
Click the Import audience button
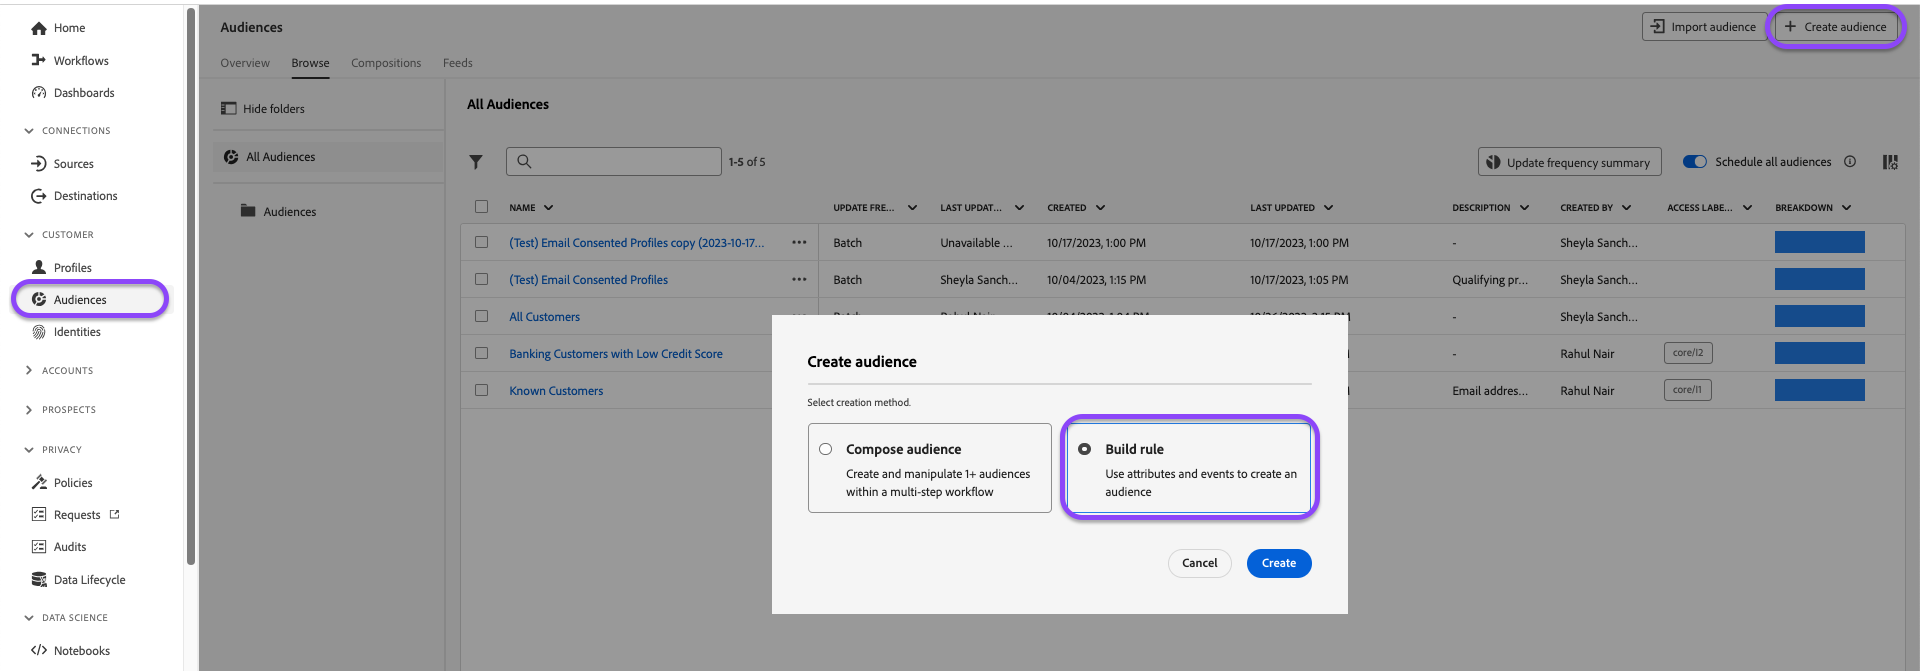1704,27
